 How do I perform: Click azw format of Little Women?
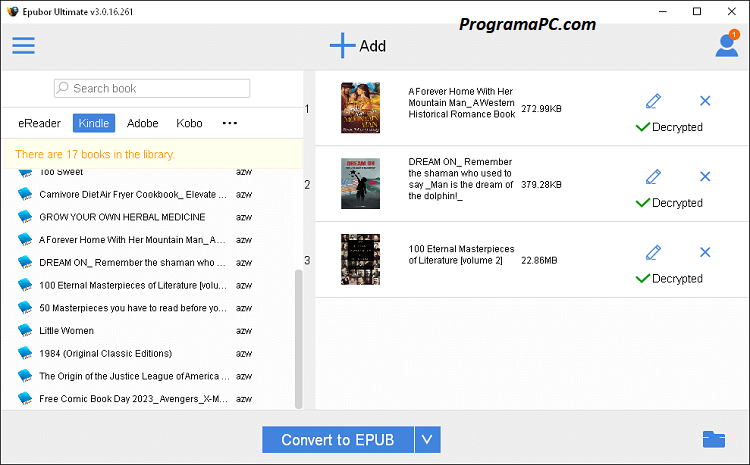243,331
